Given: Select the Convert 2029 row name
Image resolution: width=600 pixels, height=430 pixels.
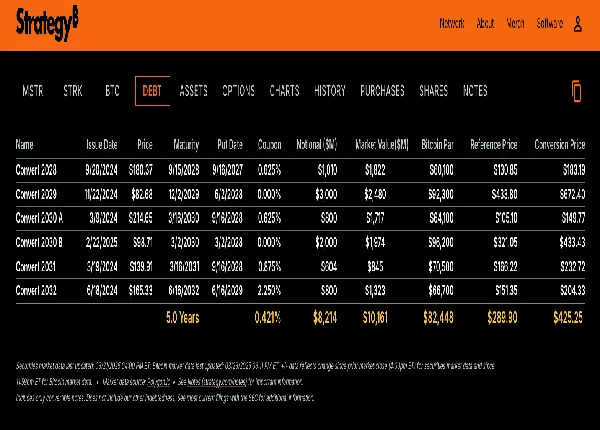Looking at the screenshot, I should coord(36,194).
